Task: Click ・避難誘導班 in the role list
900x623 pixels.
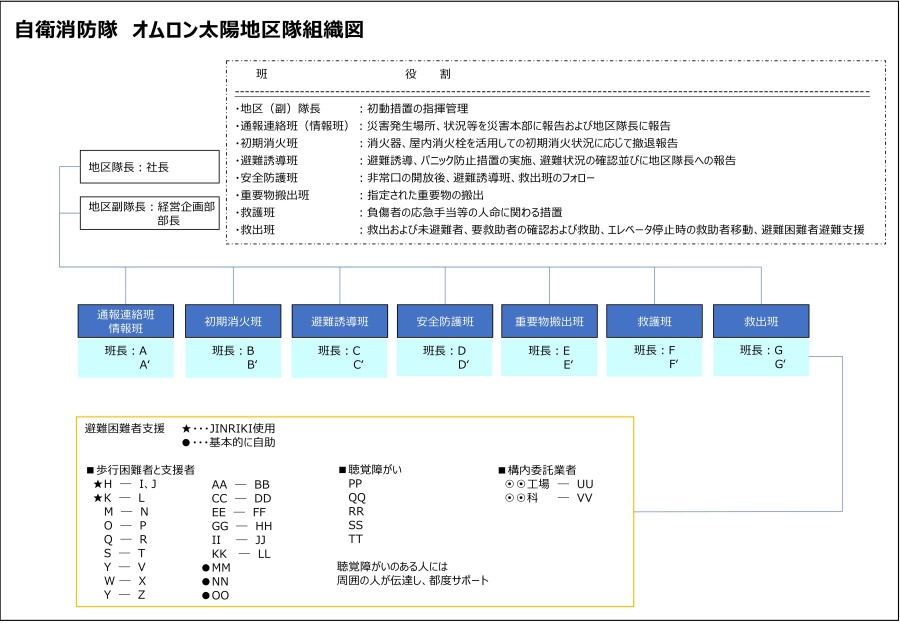Action: point(267,160)
